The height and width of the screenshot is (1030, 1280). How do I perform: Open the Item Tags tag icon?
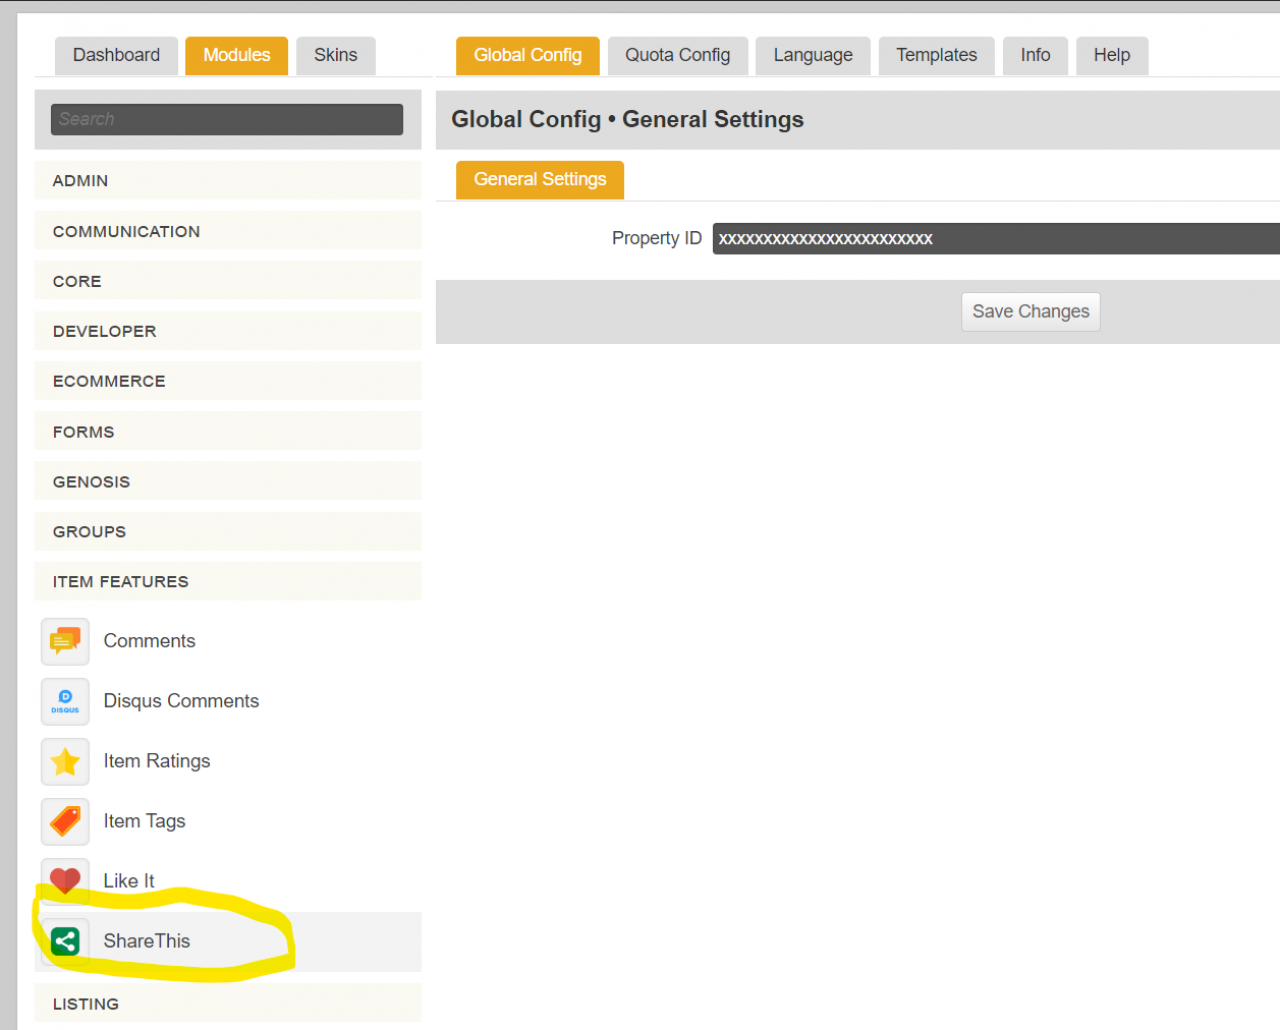(x=65, y=821)
